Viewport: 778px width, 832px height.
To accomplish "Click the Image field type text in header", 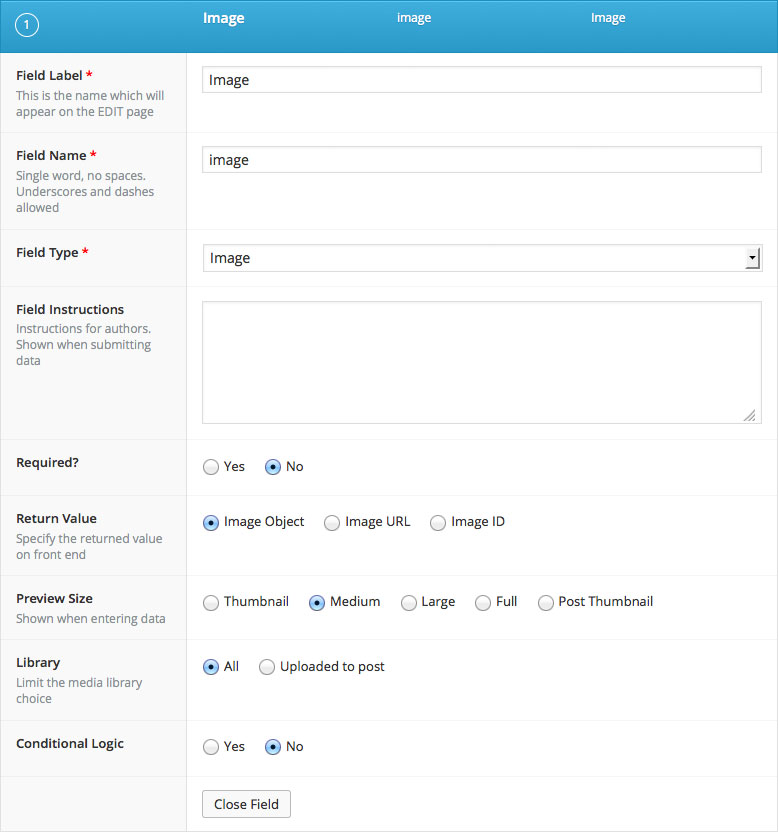I will coord(608,18).
